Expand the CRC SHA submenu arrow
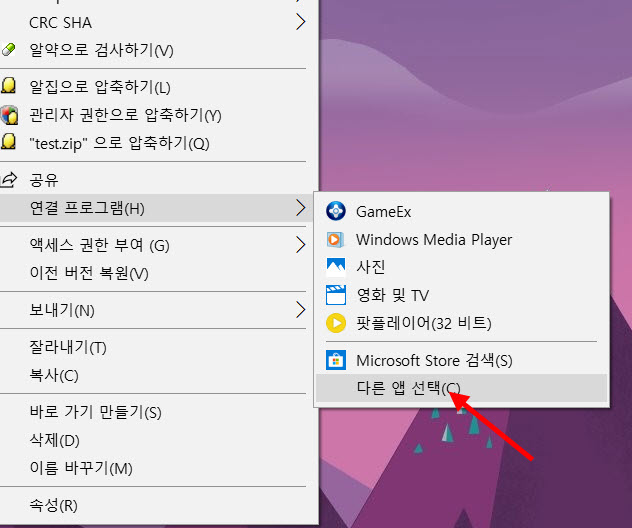Image resolution: width=632 pixels, height=528 pixels. 300,22
